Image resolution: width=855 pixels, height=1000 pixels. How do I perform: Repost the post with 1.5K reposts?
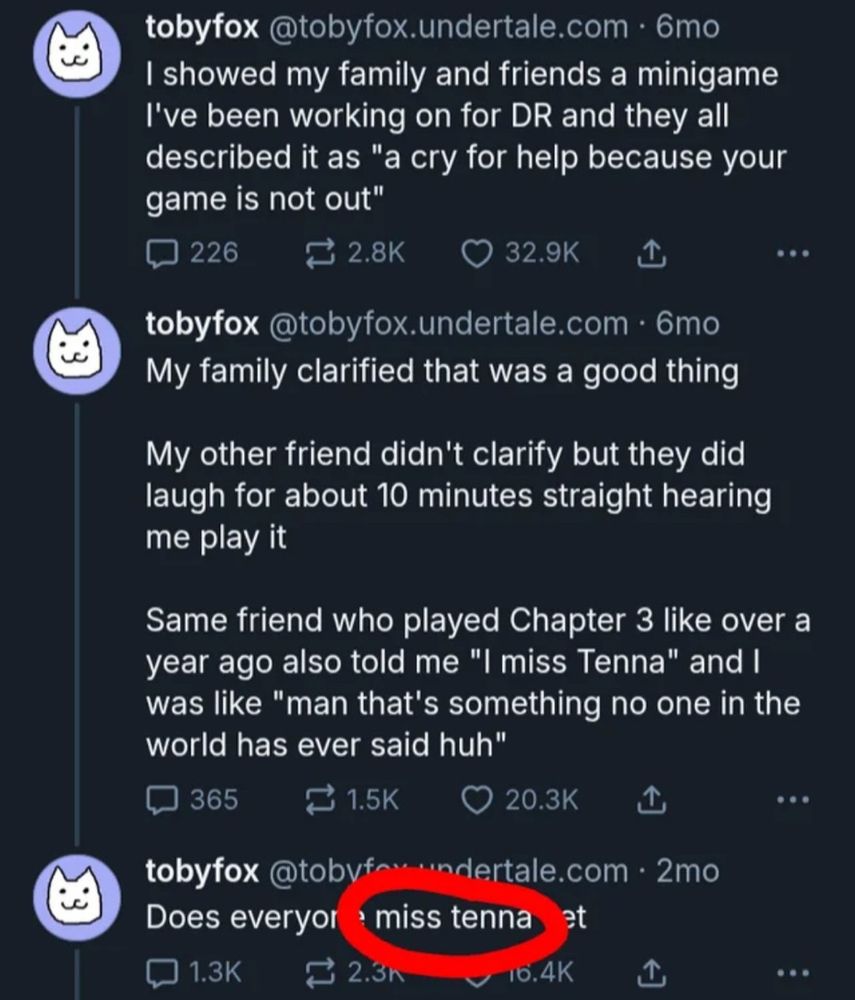[353, 800]
